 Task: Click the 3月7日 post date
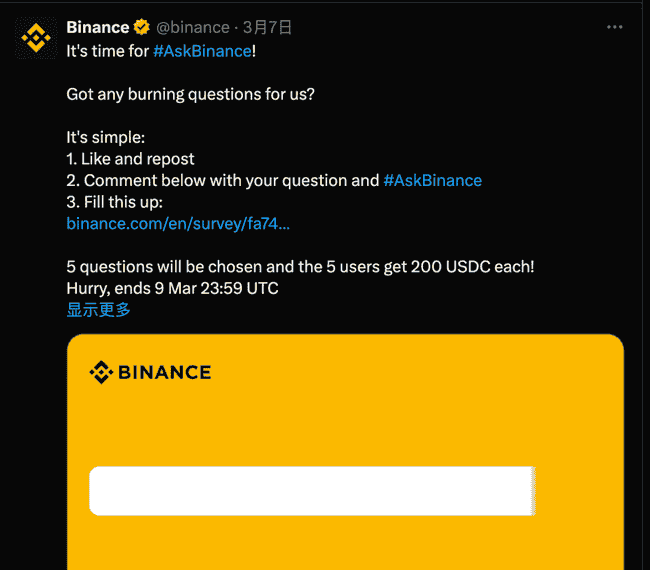(267, 27)
